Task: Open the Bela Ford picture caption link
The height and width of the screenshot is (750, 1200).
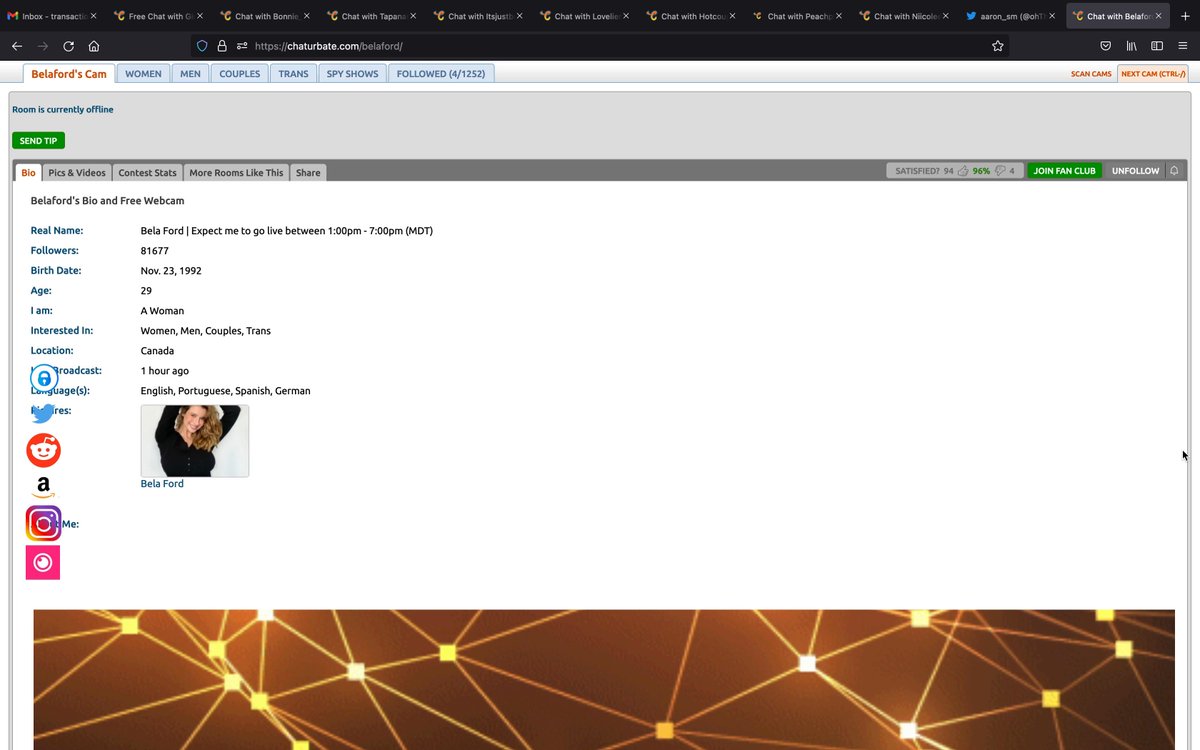Action: [x=162, y=484]
